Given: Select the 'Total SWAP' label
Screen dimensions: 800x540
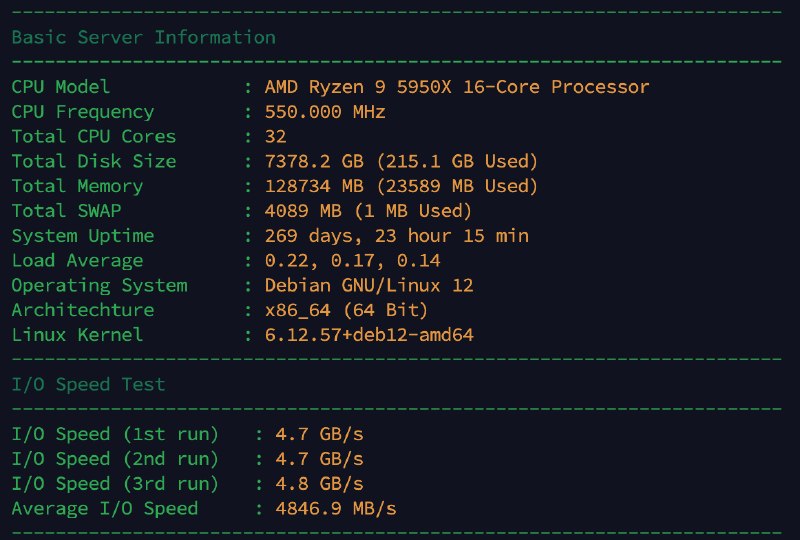Looking at the screenshot, I should pyautogui.click(x=66, y=211).
